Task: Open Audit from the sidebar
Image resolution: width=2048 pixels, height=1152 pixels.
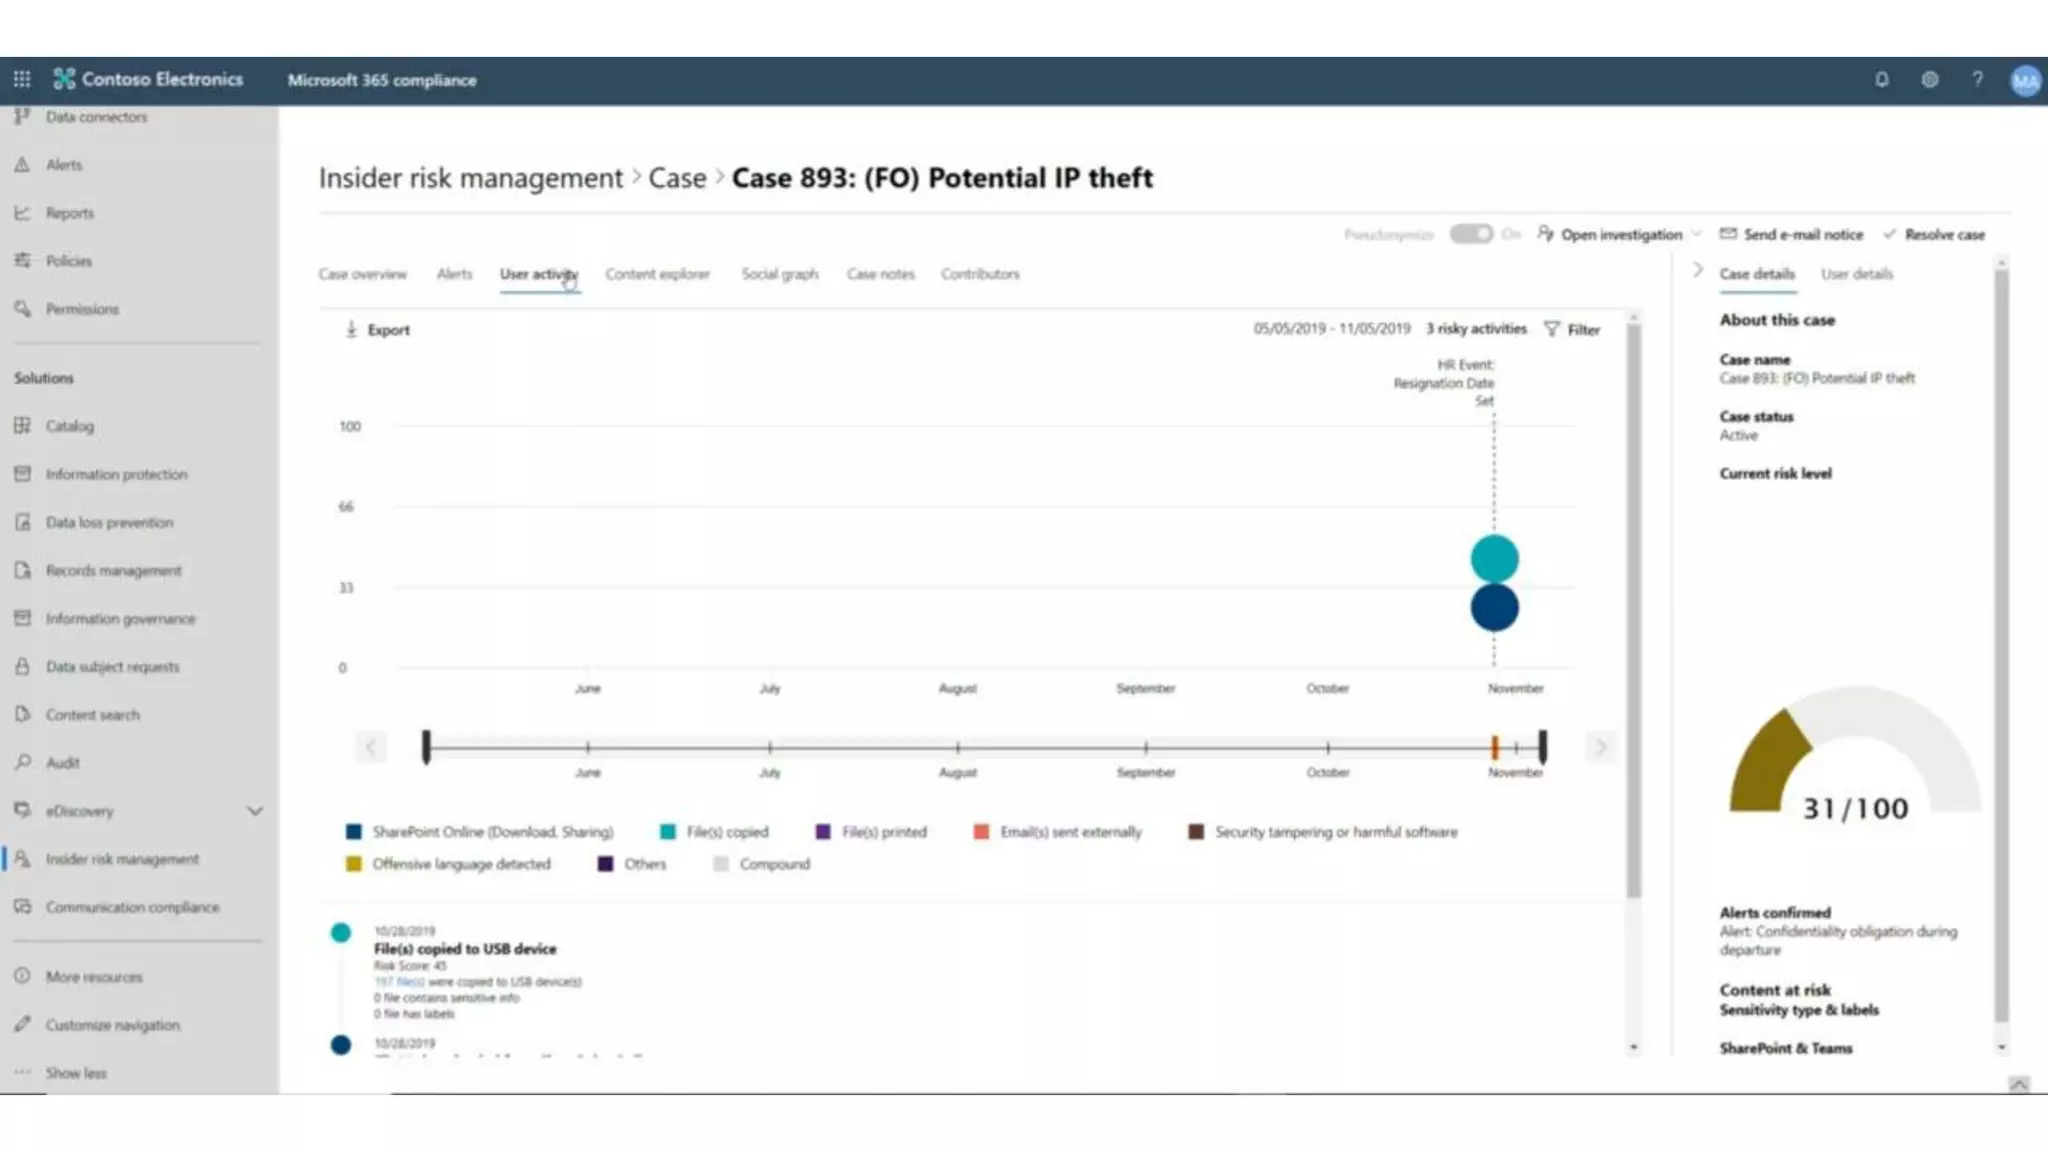Action: tap(62, 763)
